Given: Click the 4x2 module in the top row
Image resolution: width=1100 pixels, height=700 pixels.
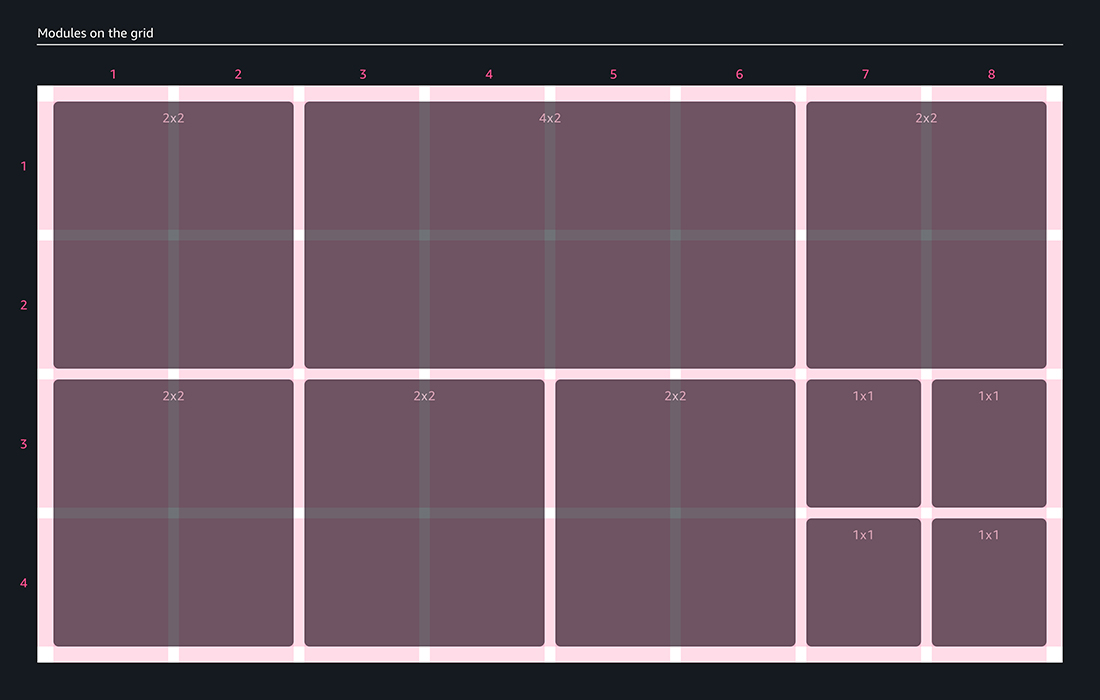Looking at the screenshot, I should pyautogui.click(x=549, y=235).
